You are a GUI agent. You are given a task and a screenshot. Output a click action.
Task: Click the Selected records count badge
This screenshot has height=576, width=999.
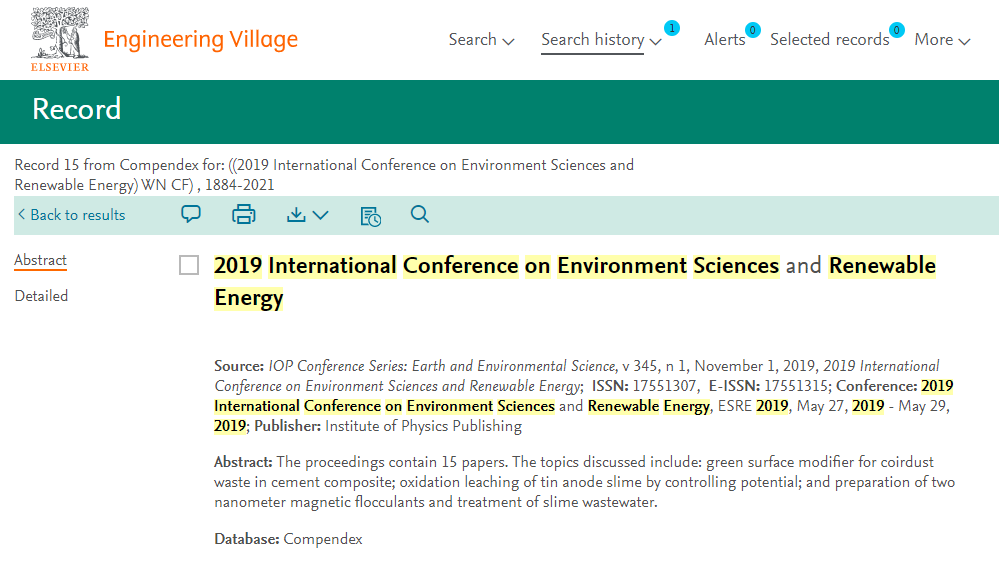point(896,30)
